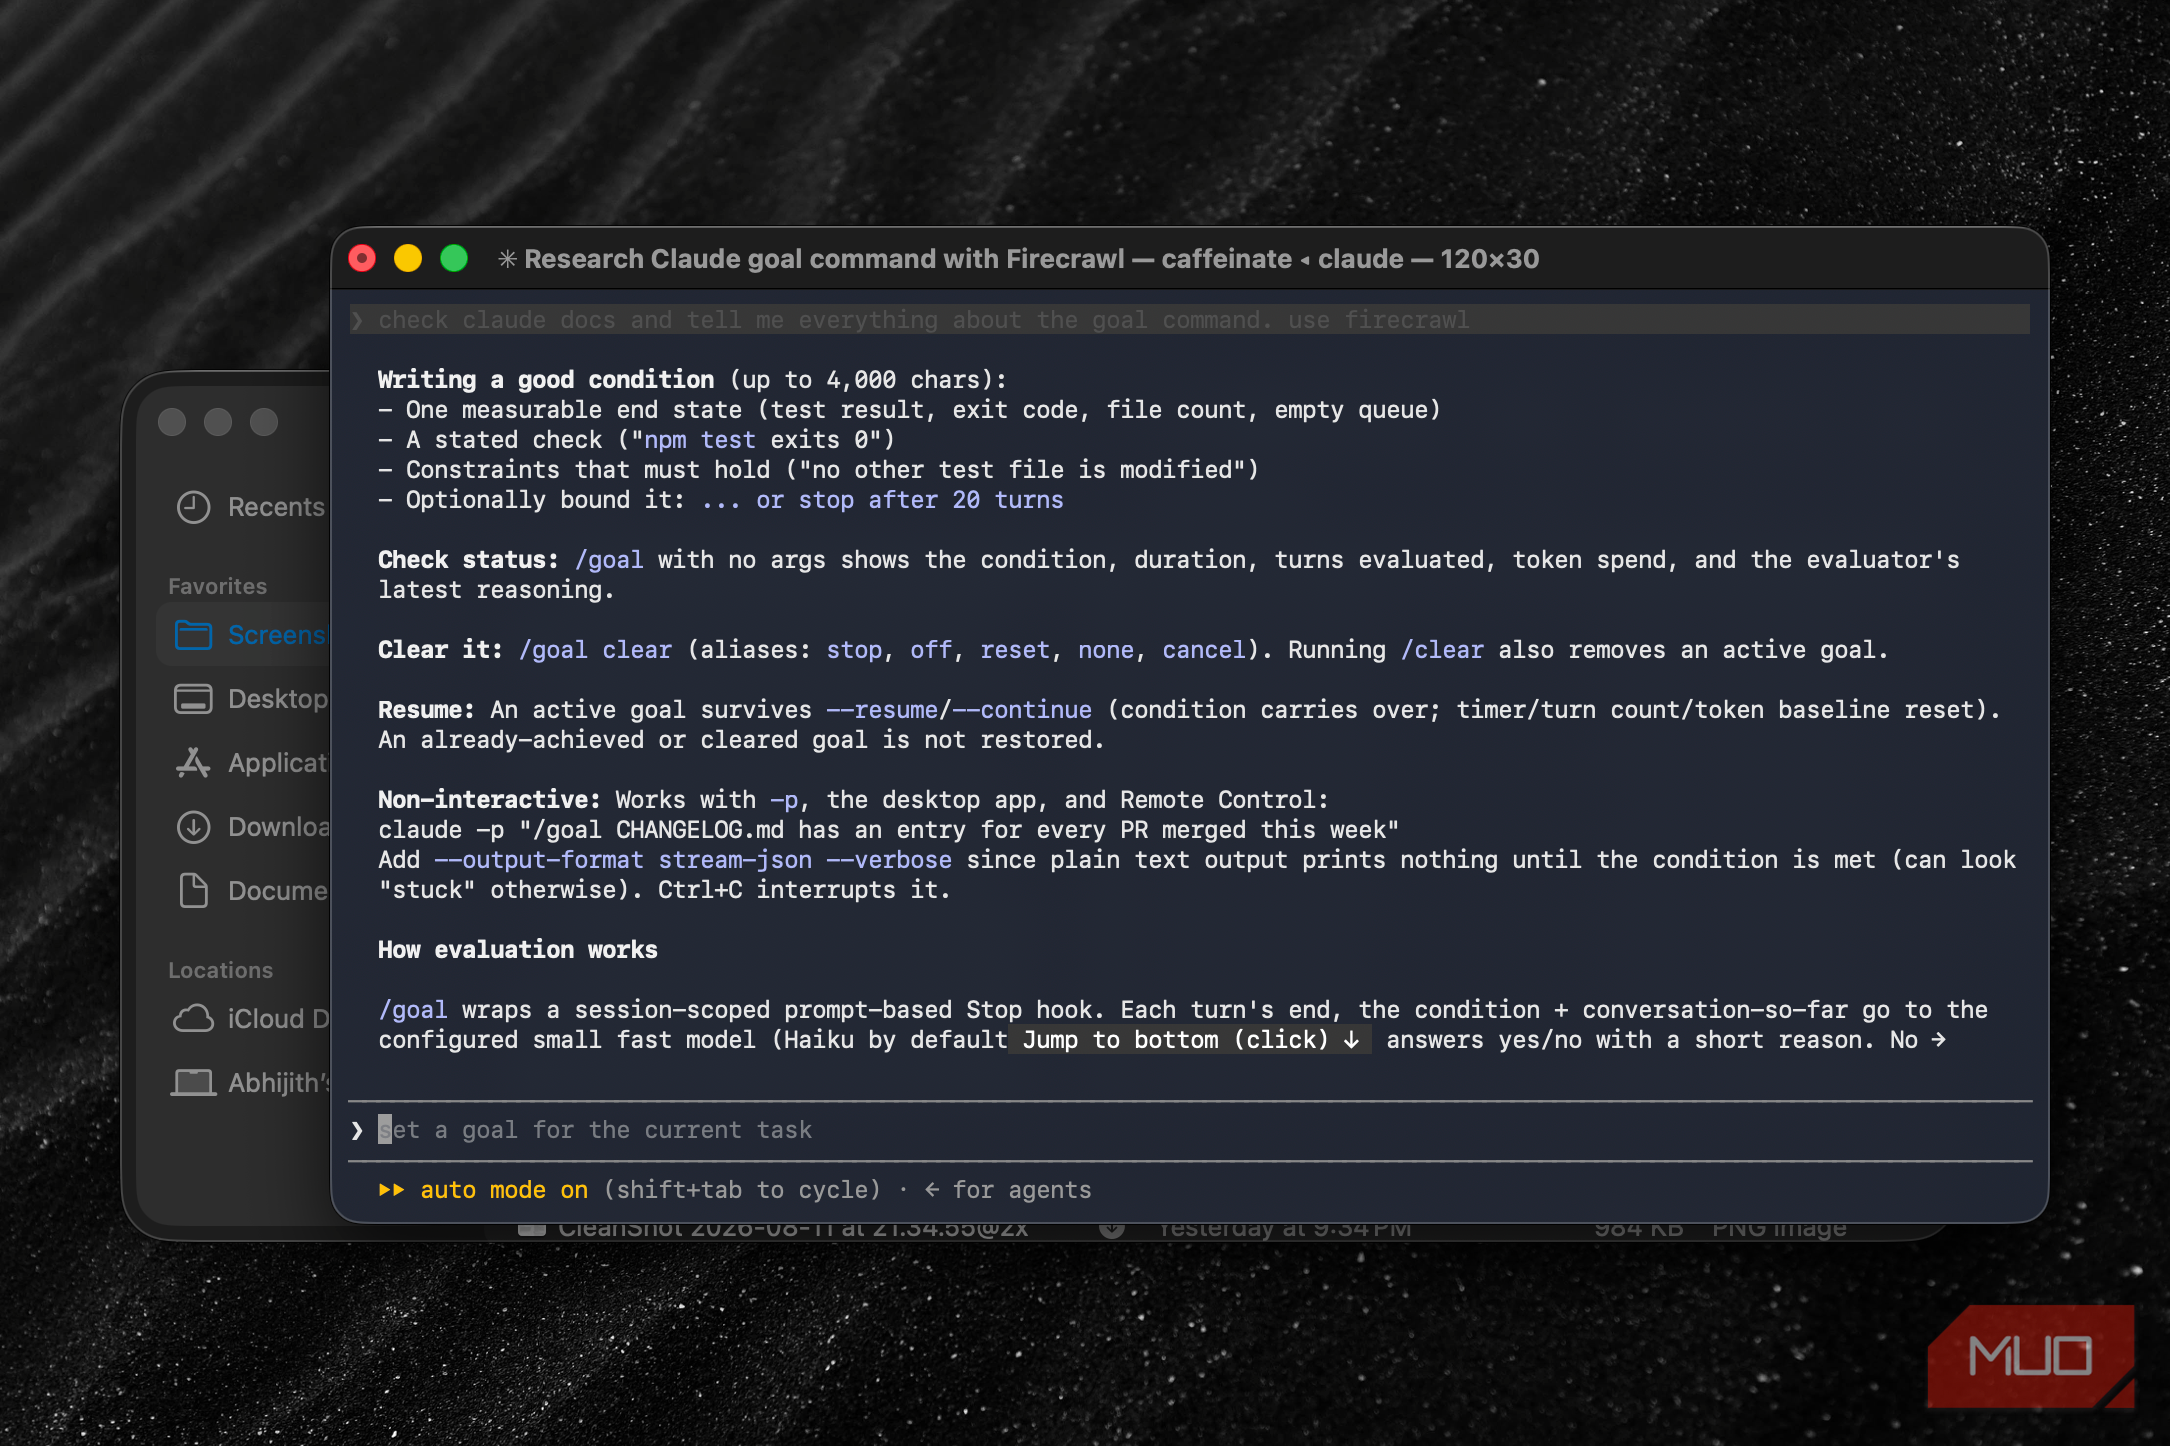2170x1446 pixels.
Task: Click the 'Recents' label in Finder sidebar
Action: pyautogui.click(x=276, y=507)
